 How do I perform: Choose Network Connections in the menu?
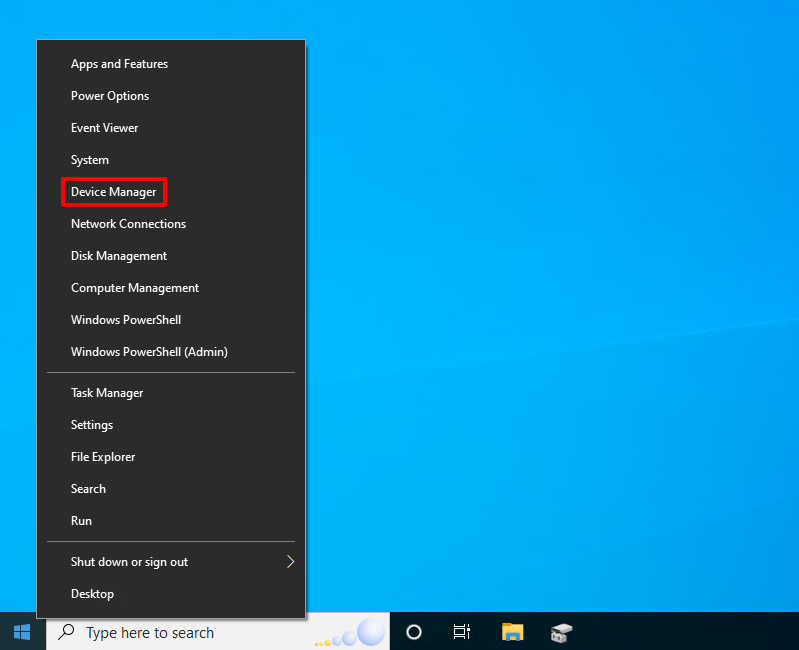[x=128, y=224]
